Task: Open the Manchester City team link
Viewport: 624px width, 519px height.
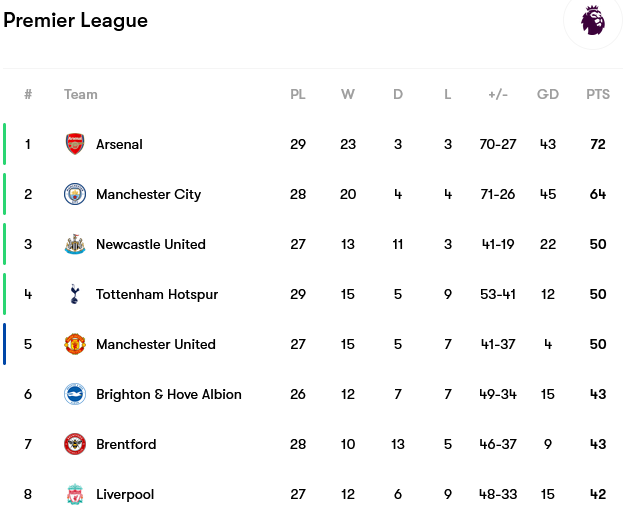Action: [148, 194]
